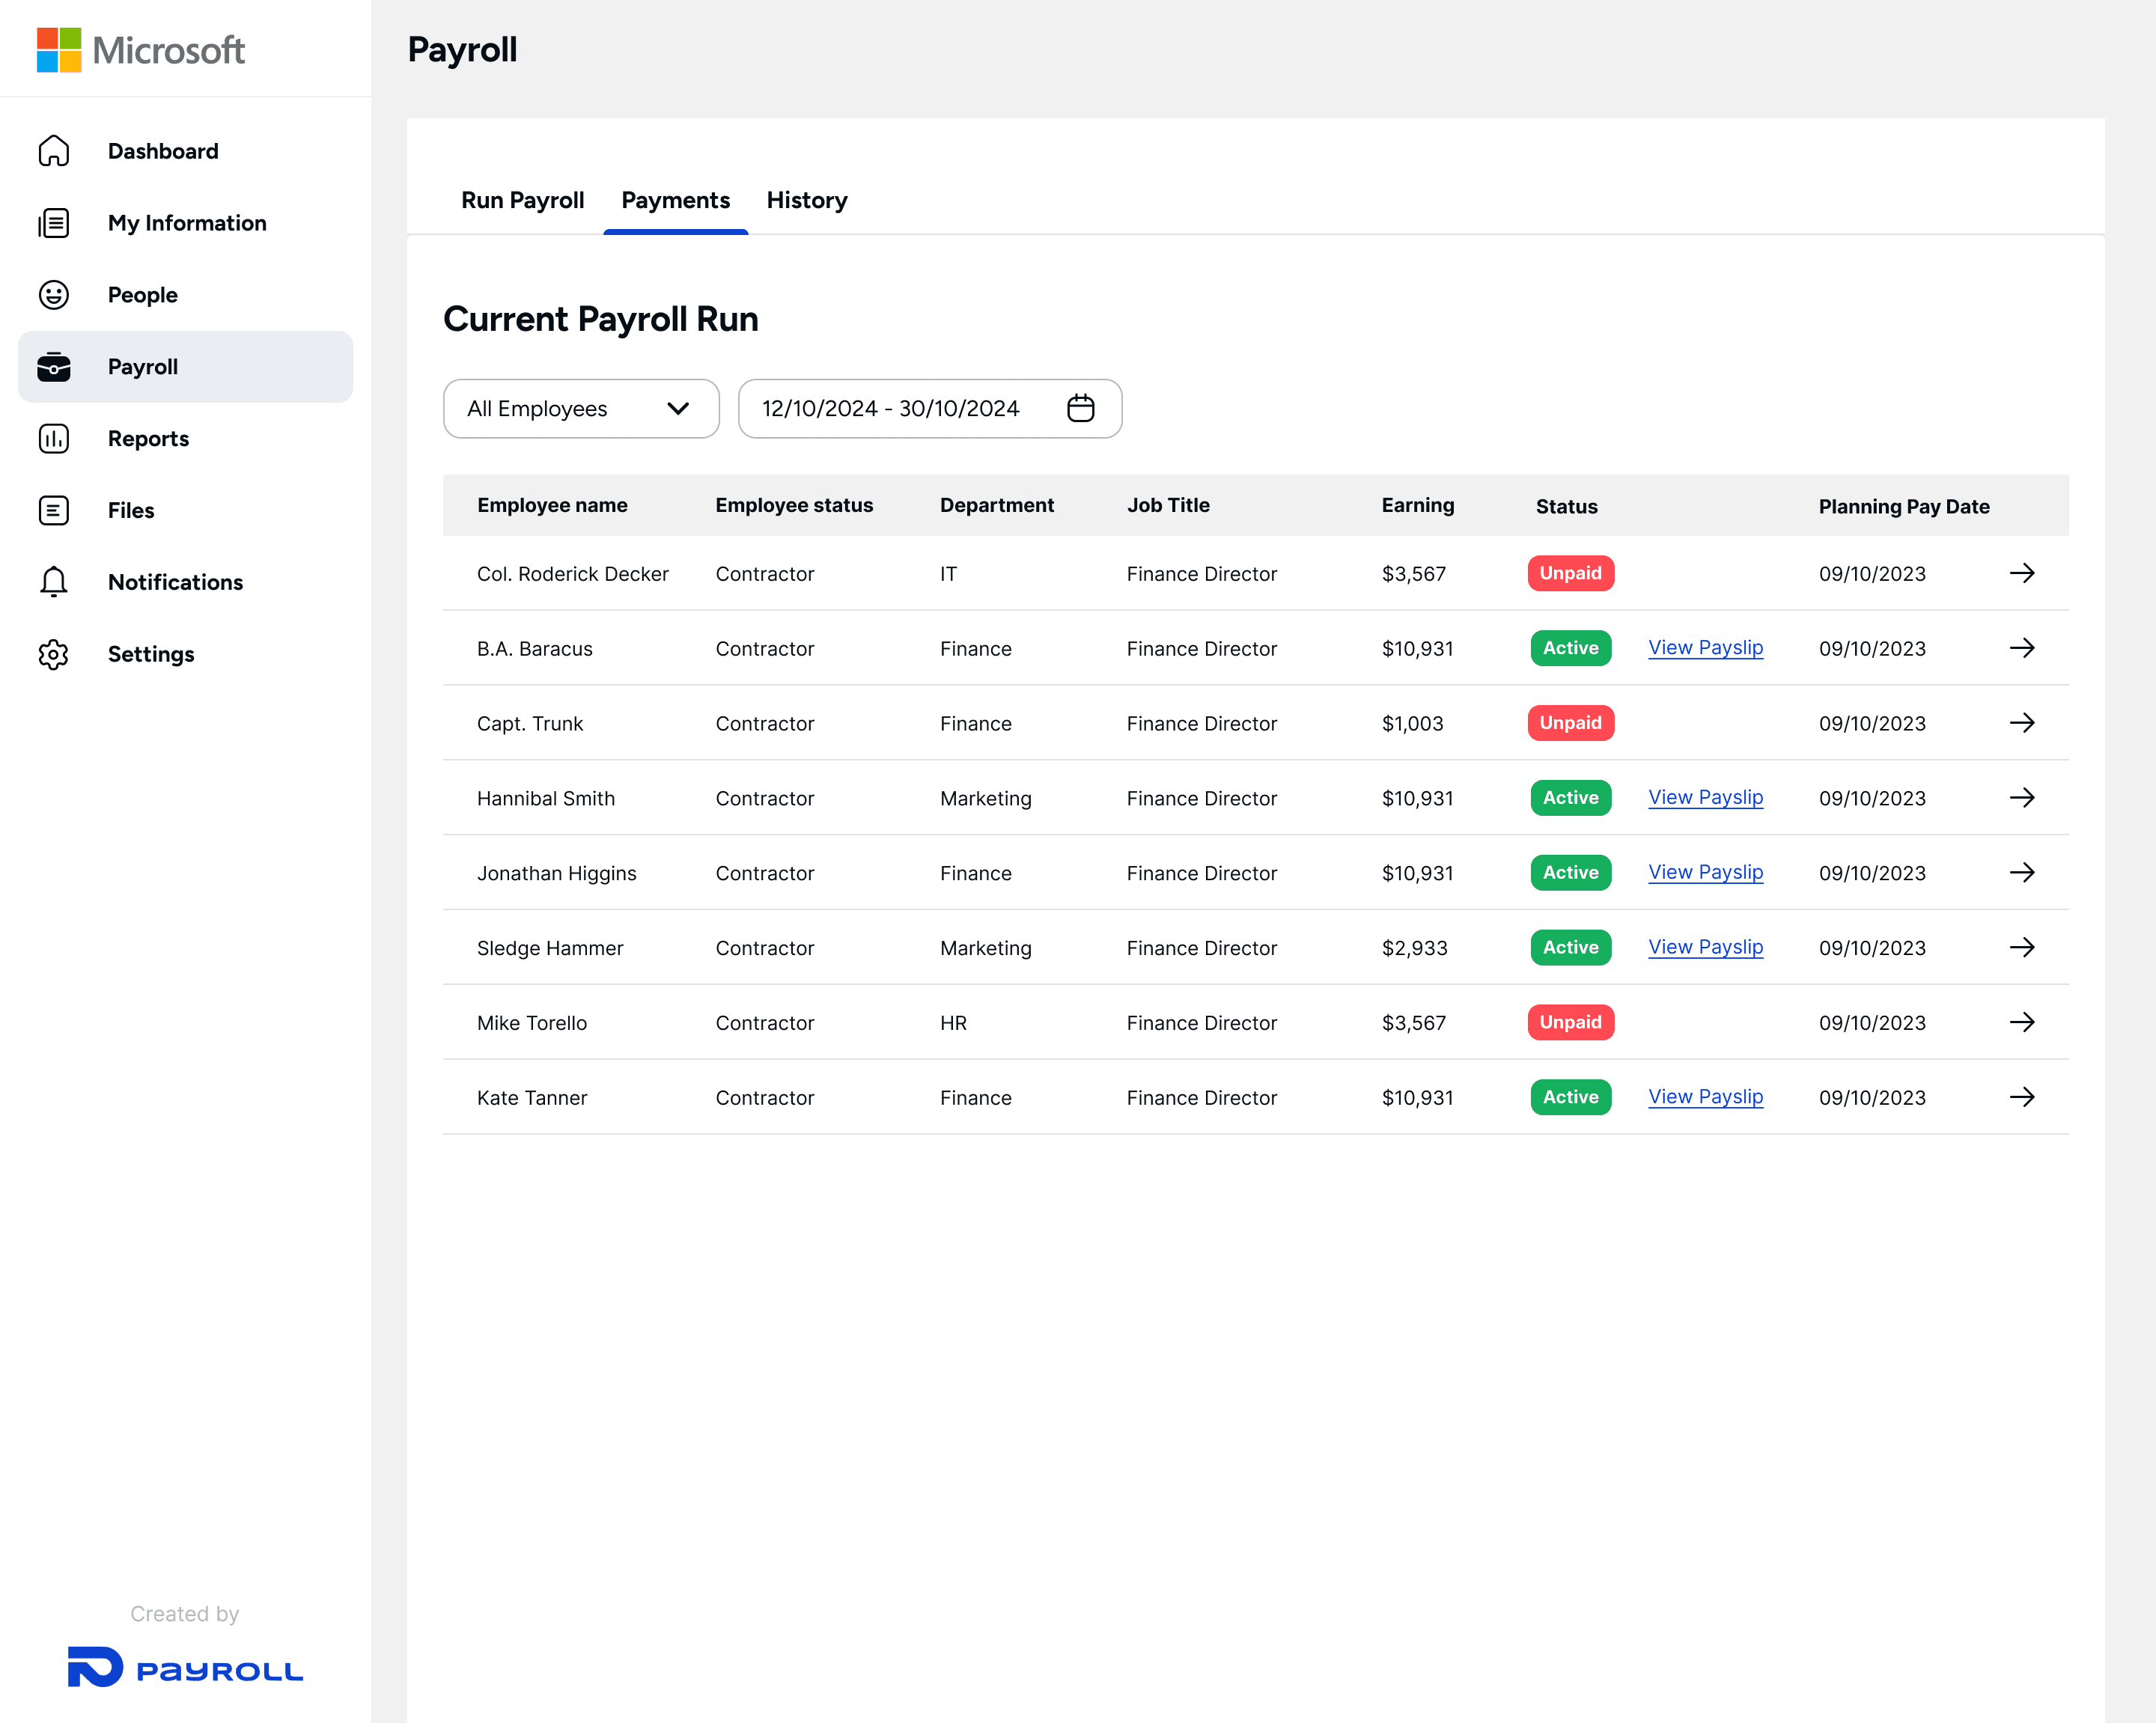This screenshot has width=2156, height=1723.
Task: Click calendar icon in date range field
Action: [1080, 409]
